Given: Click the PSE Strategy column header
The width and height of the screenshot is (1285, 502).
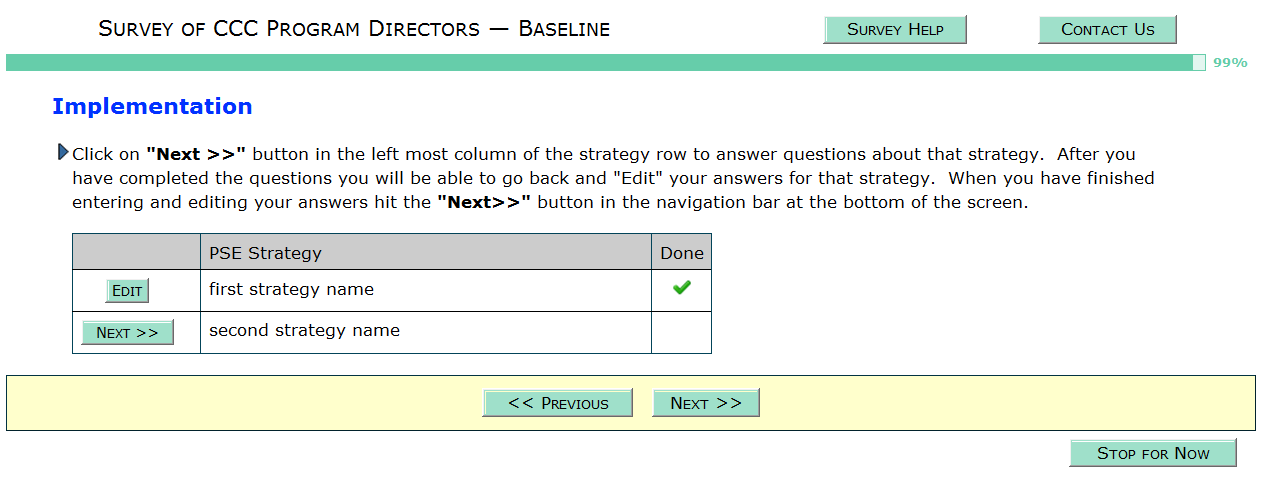Looking at the screenshot, I should 425,253.
